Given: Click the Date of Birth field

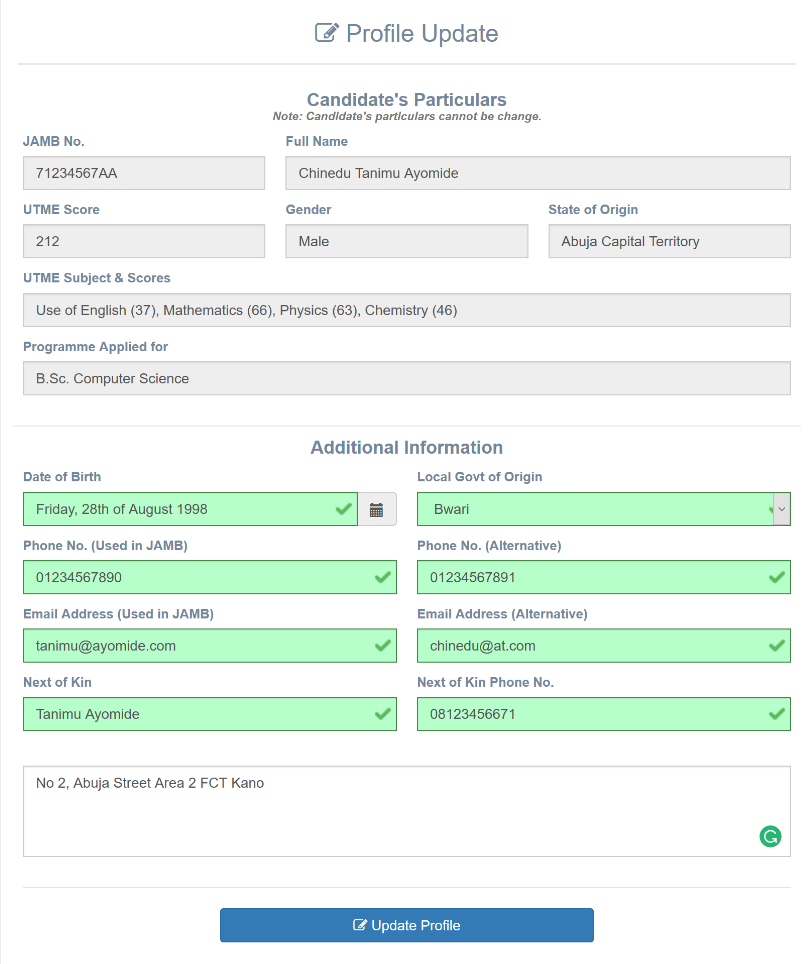Looking at the screenshot, I should click(180, 509).
